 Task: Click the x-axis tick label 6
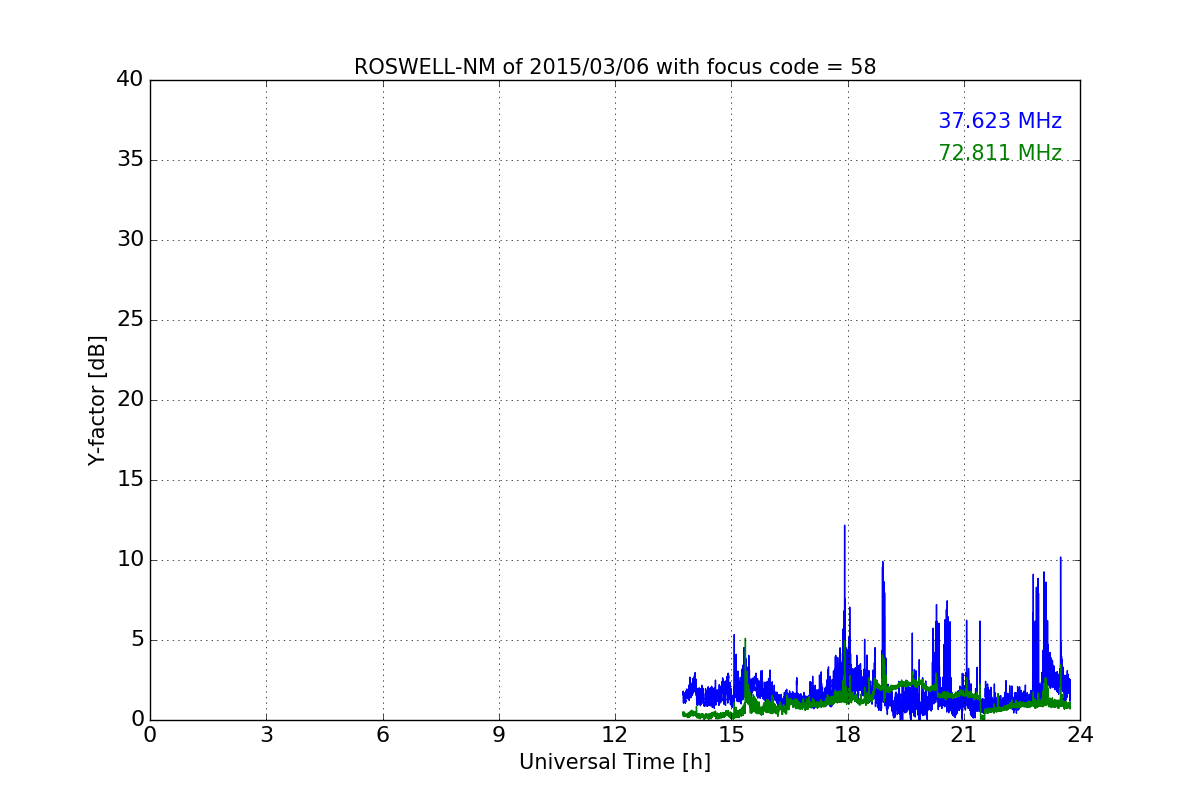(x=382, y=735)
